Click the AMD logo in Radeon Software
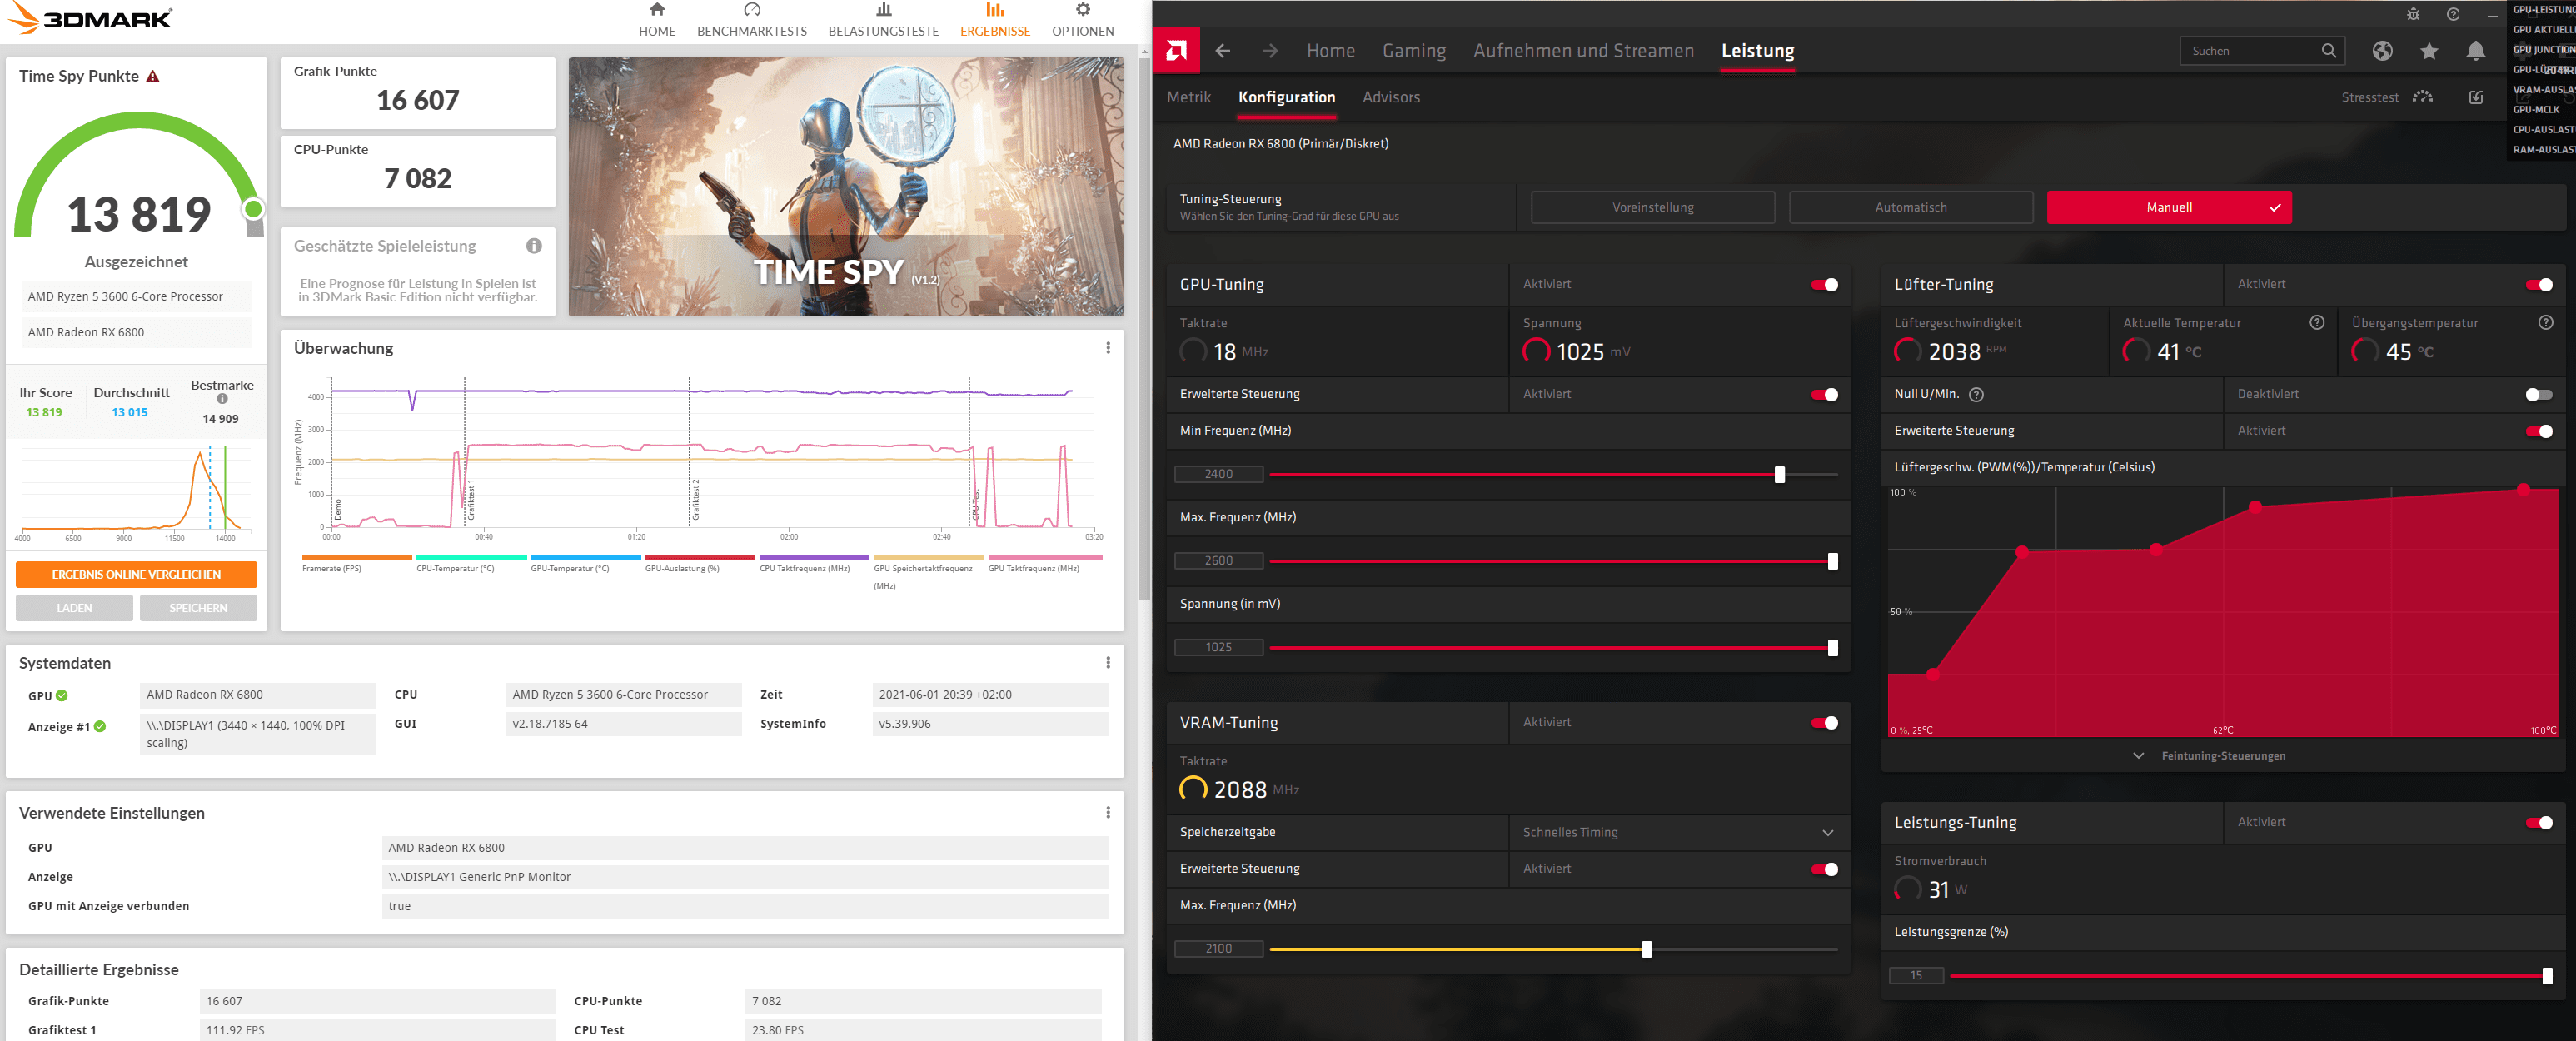Screen dimensions: 2576x1041 click(1176, 51)
